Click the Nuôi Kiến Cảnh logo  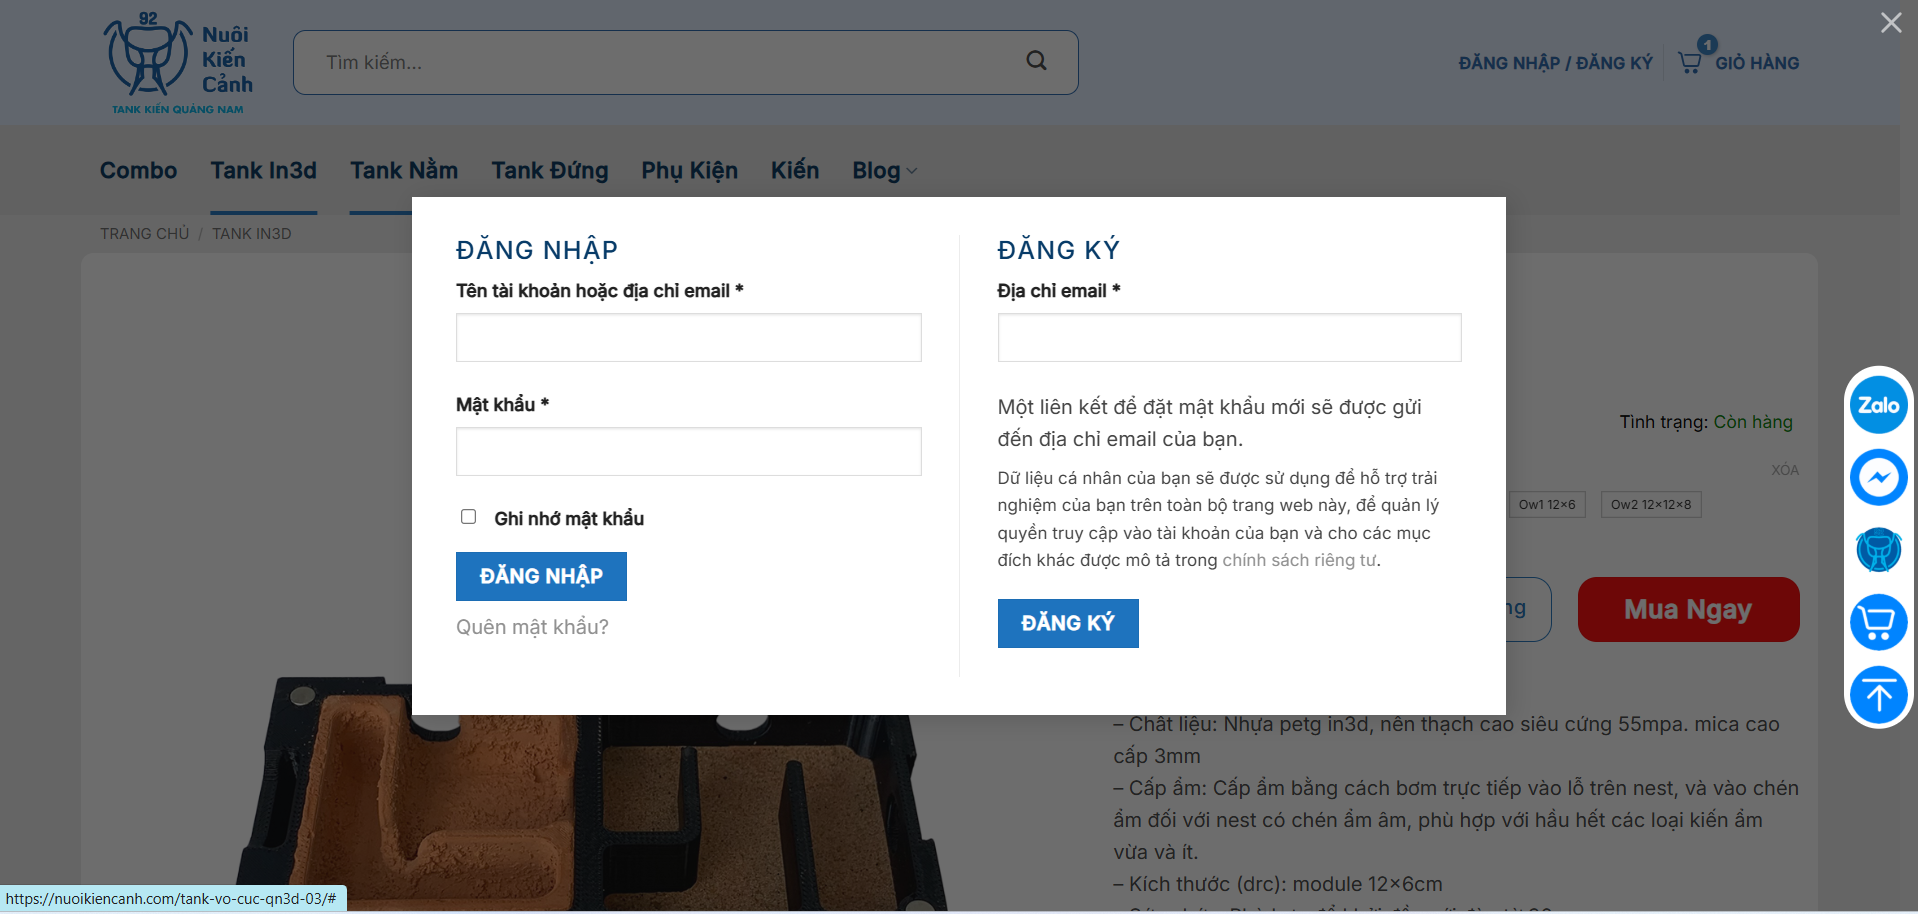[178, 63]
